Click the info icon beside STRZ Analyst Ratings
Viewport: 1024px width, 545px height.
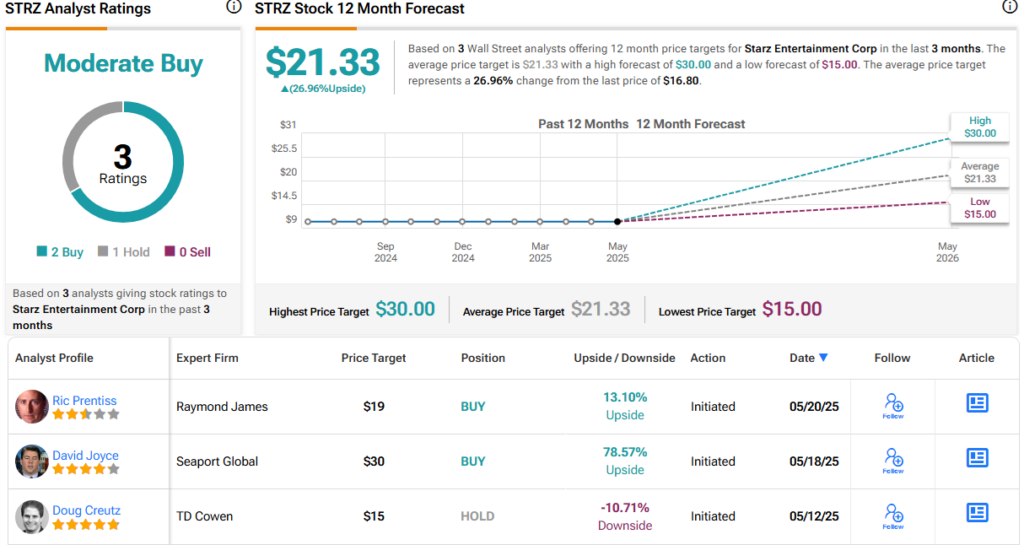point(234,7)
